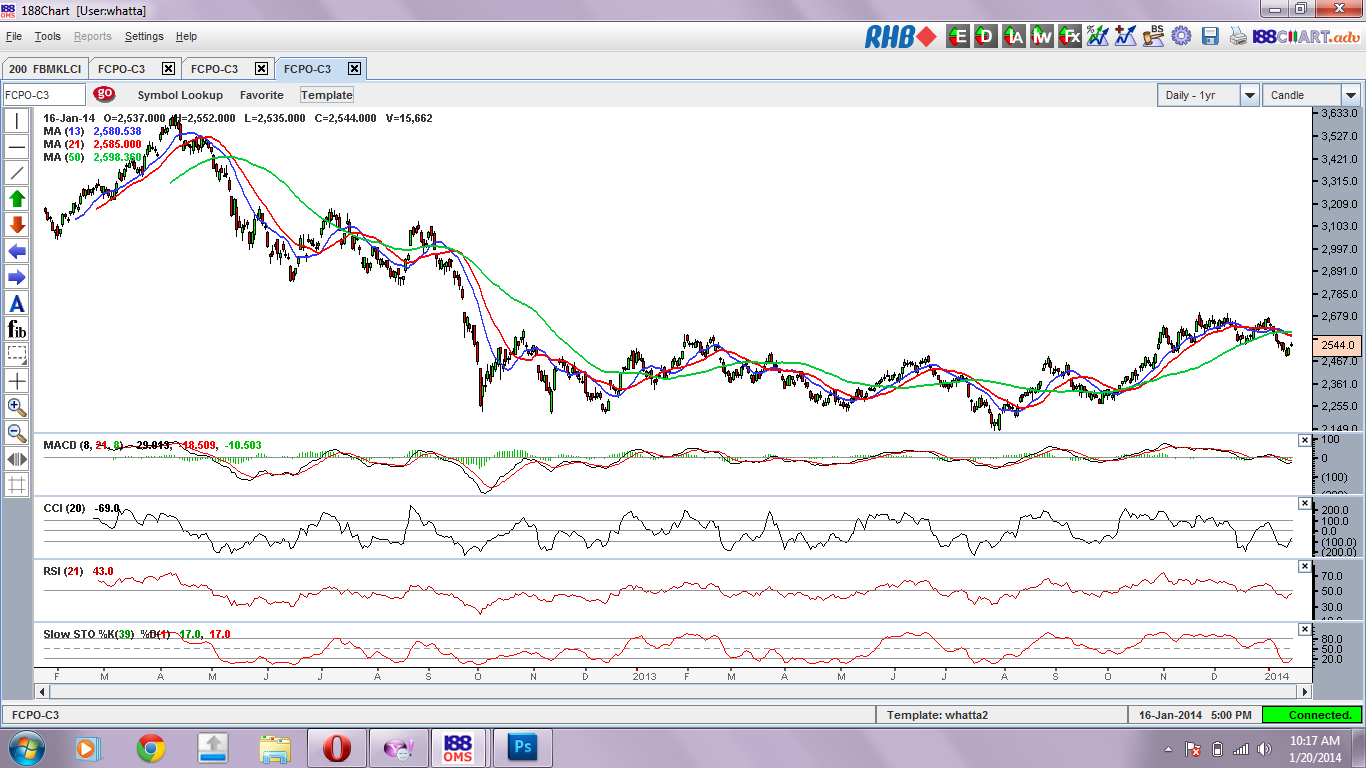Screen dimensions: 1366x768
Task: Open settings gear in toolbar
Action: click(1182, 37)
